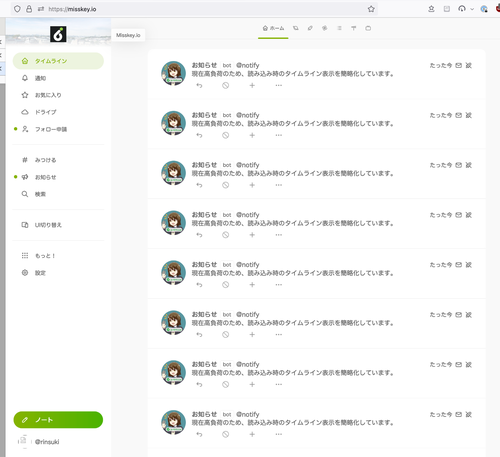Open the タイムライン timeline in the sidebar

click(58, 61)
